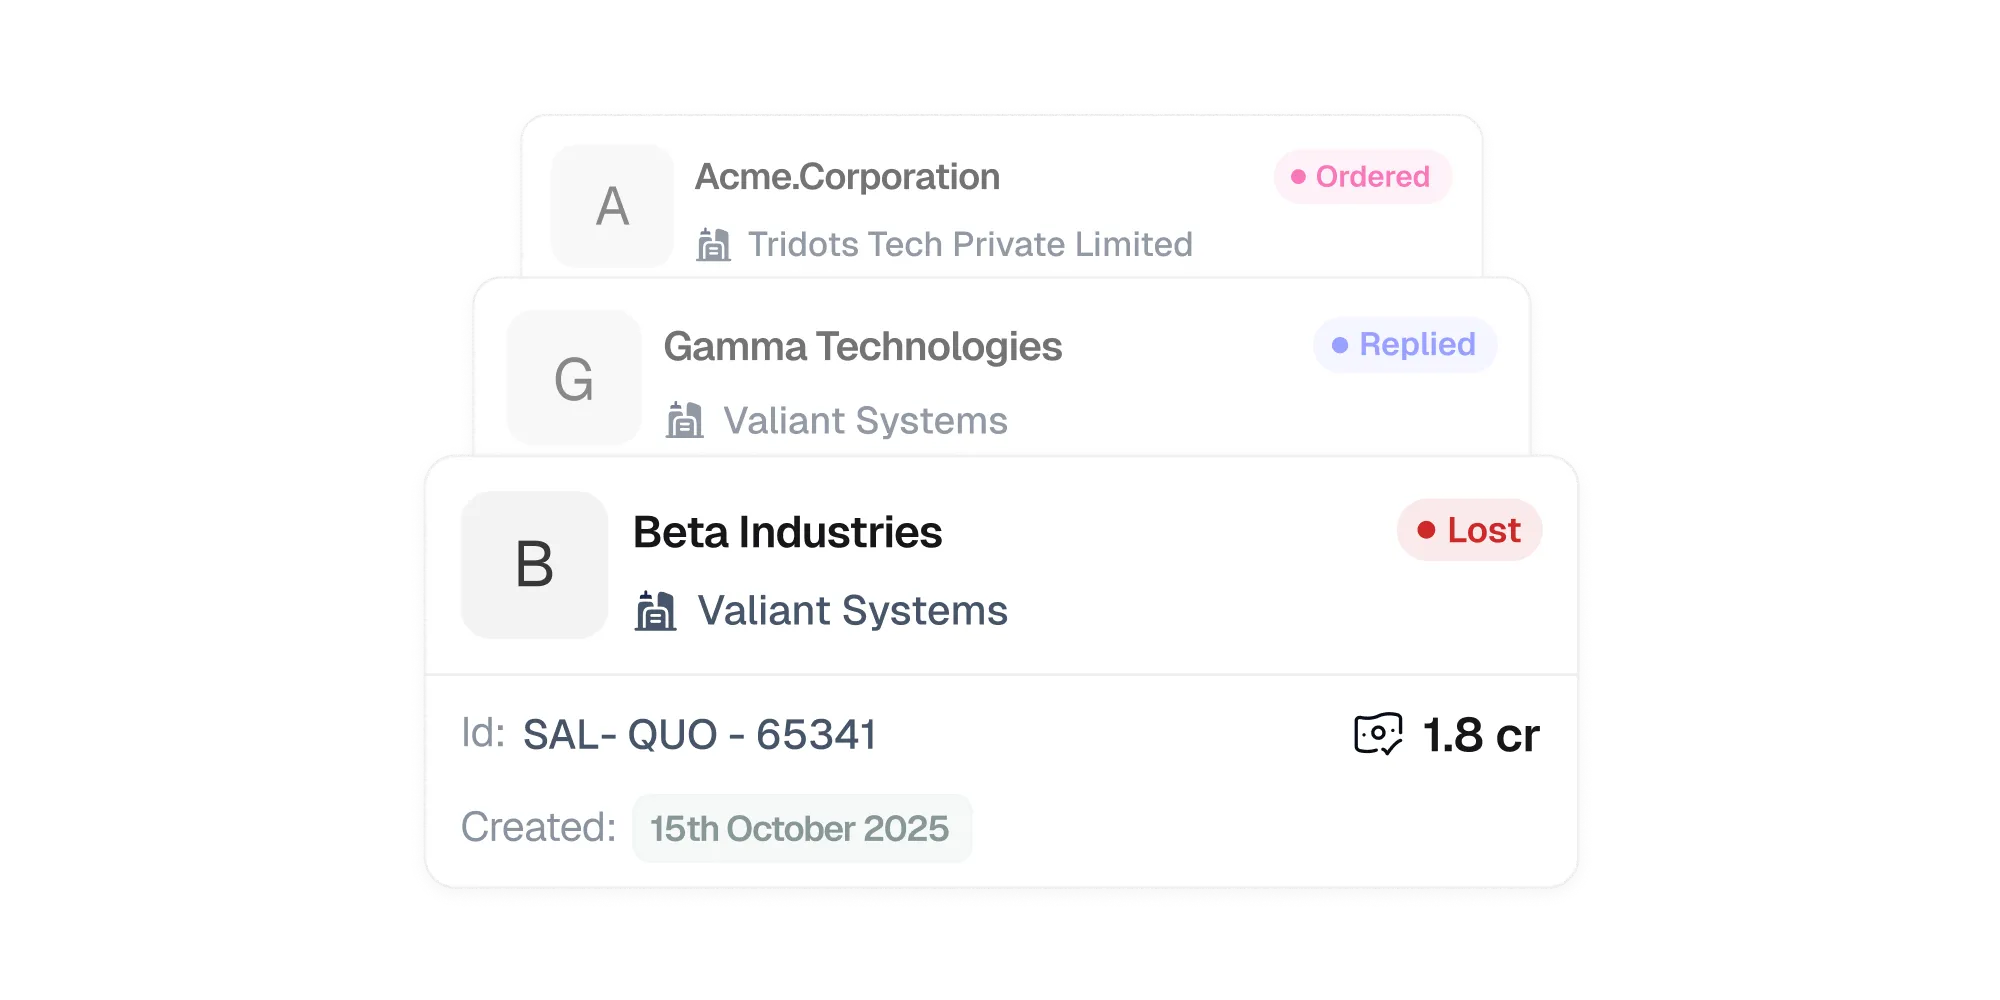Toggle the Lost status badge on Beta Industries
This screenshot has width=2000, height=1000.
click(x=1469, y=530)
